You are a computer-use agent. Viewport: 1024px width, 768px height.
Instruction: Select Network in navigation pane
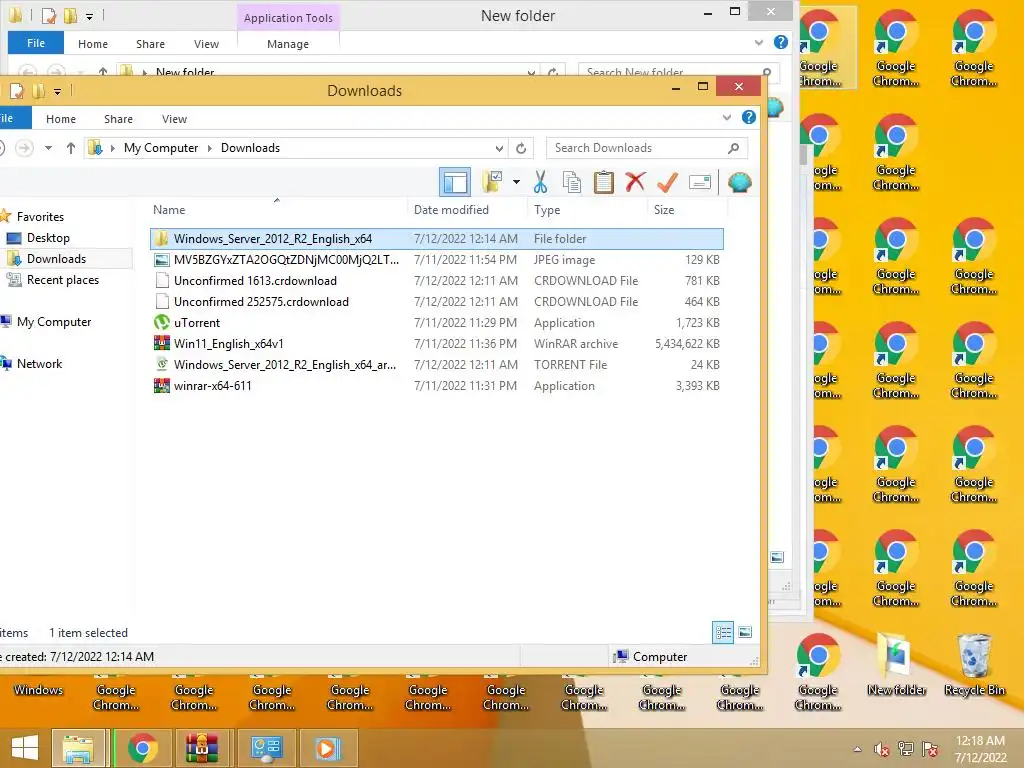point(39,364)
